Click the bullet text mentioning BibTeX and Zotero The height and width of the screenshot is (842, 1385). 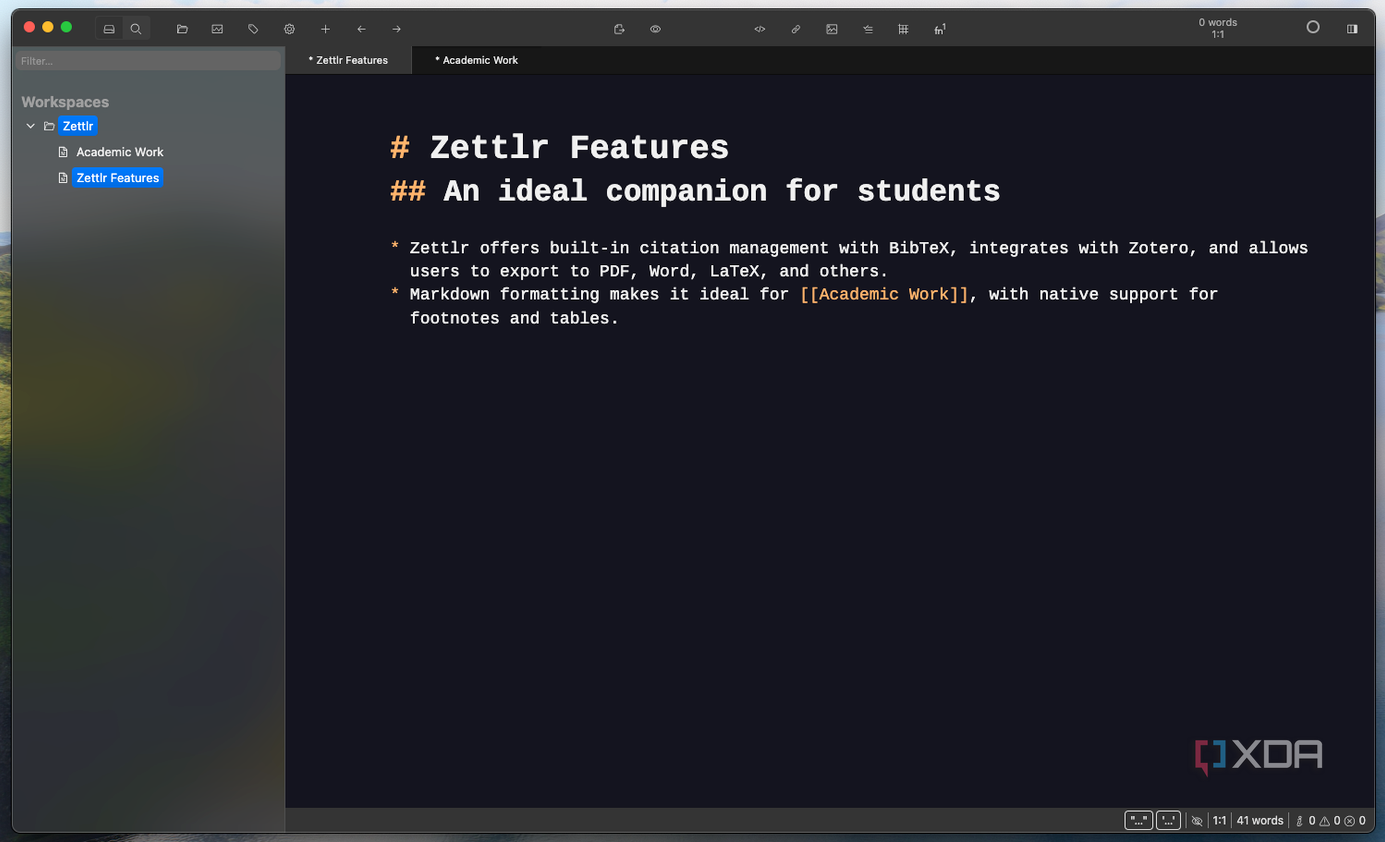tap(859, 259)
